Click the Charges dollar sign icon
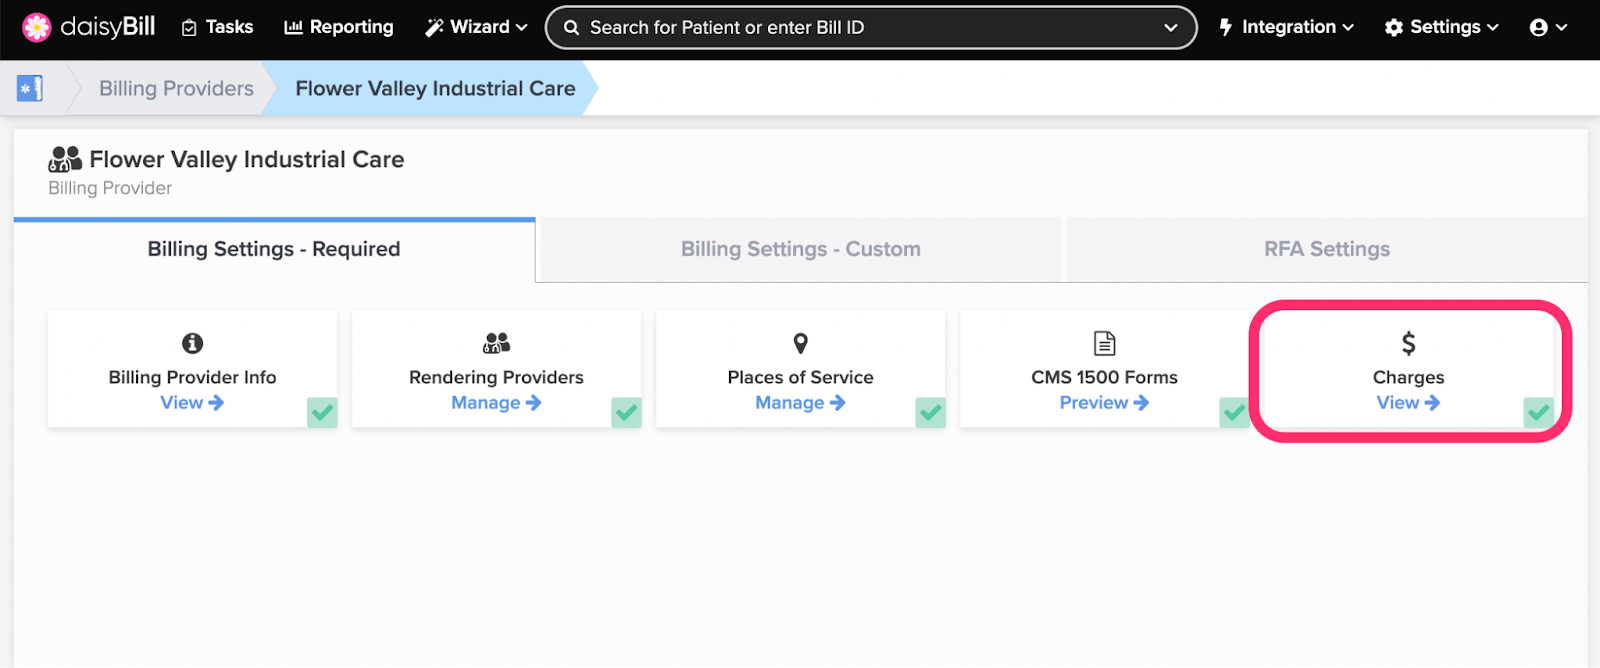The width and height of the screenshot is (1600, 668). click(1409, 343)
